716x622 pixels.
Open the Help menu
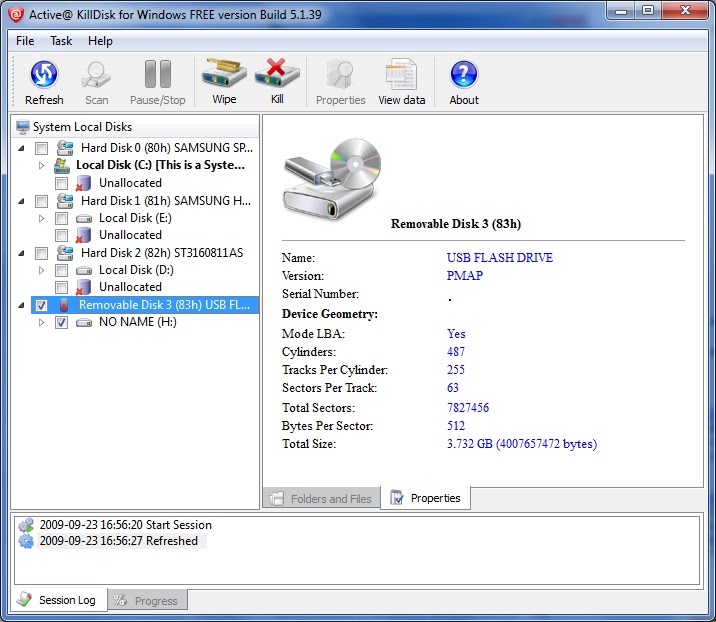pyautogui.click(x=100, y=41)
